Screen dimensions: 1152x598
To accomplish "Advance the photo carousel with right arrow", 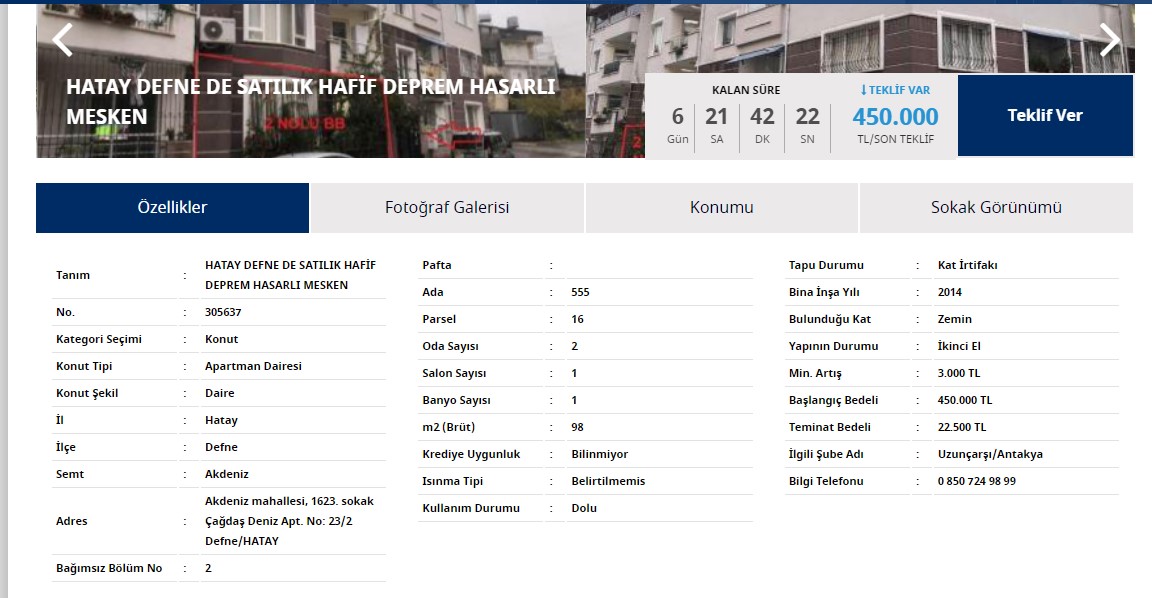I will (1109, 40).
